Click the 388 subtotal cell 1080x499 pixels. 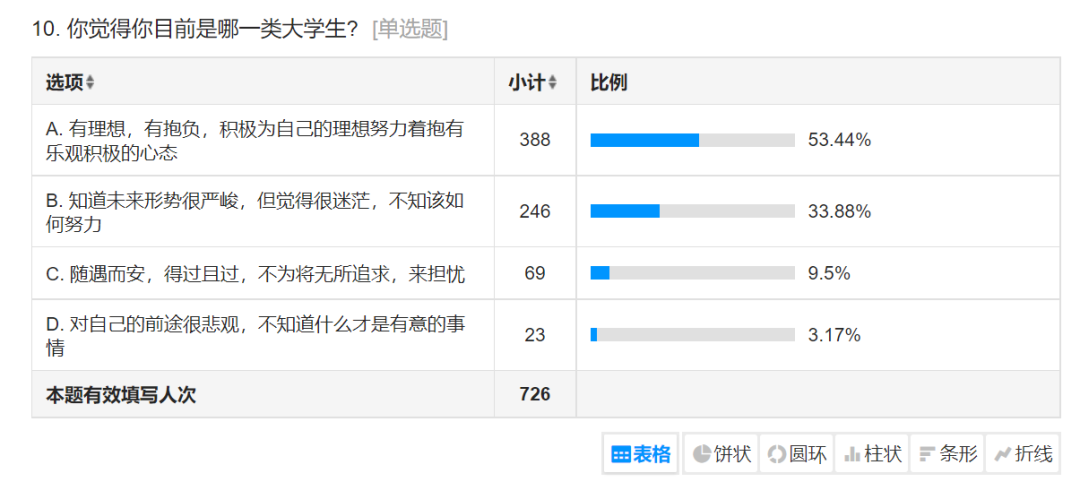pyautogui.click(x=535, y=140)
